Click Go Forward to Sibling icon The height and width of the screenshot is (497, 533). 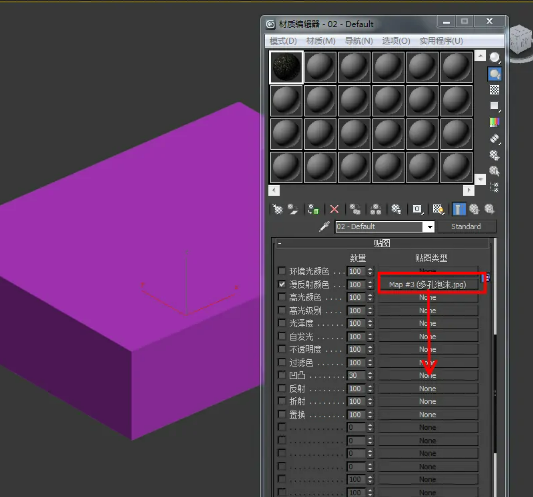tap(489, 209)
